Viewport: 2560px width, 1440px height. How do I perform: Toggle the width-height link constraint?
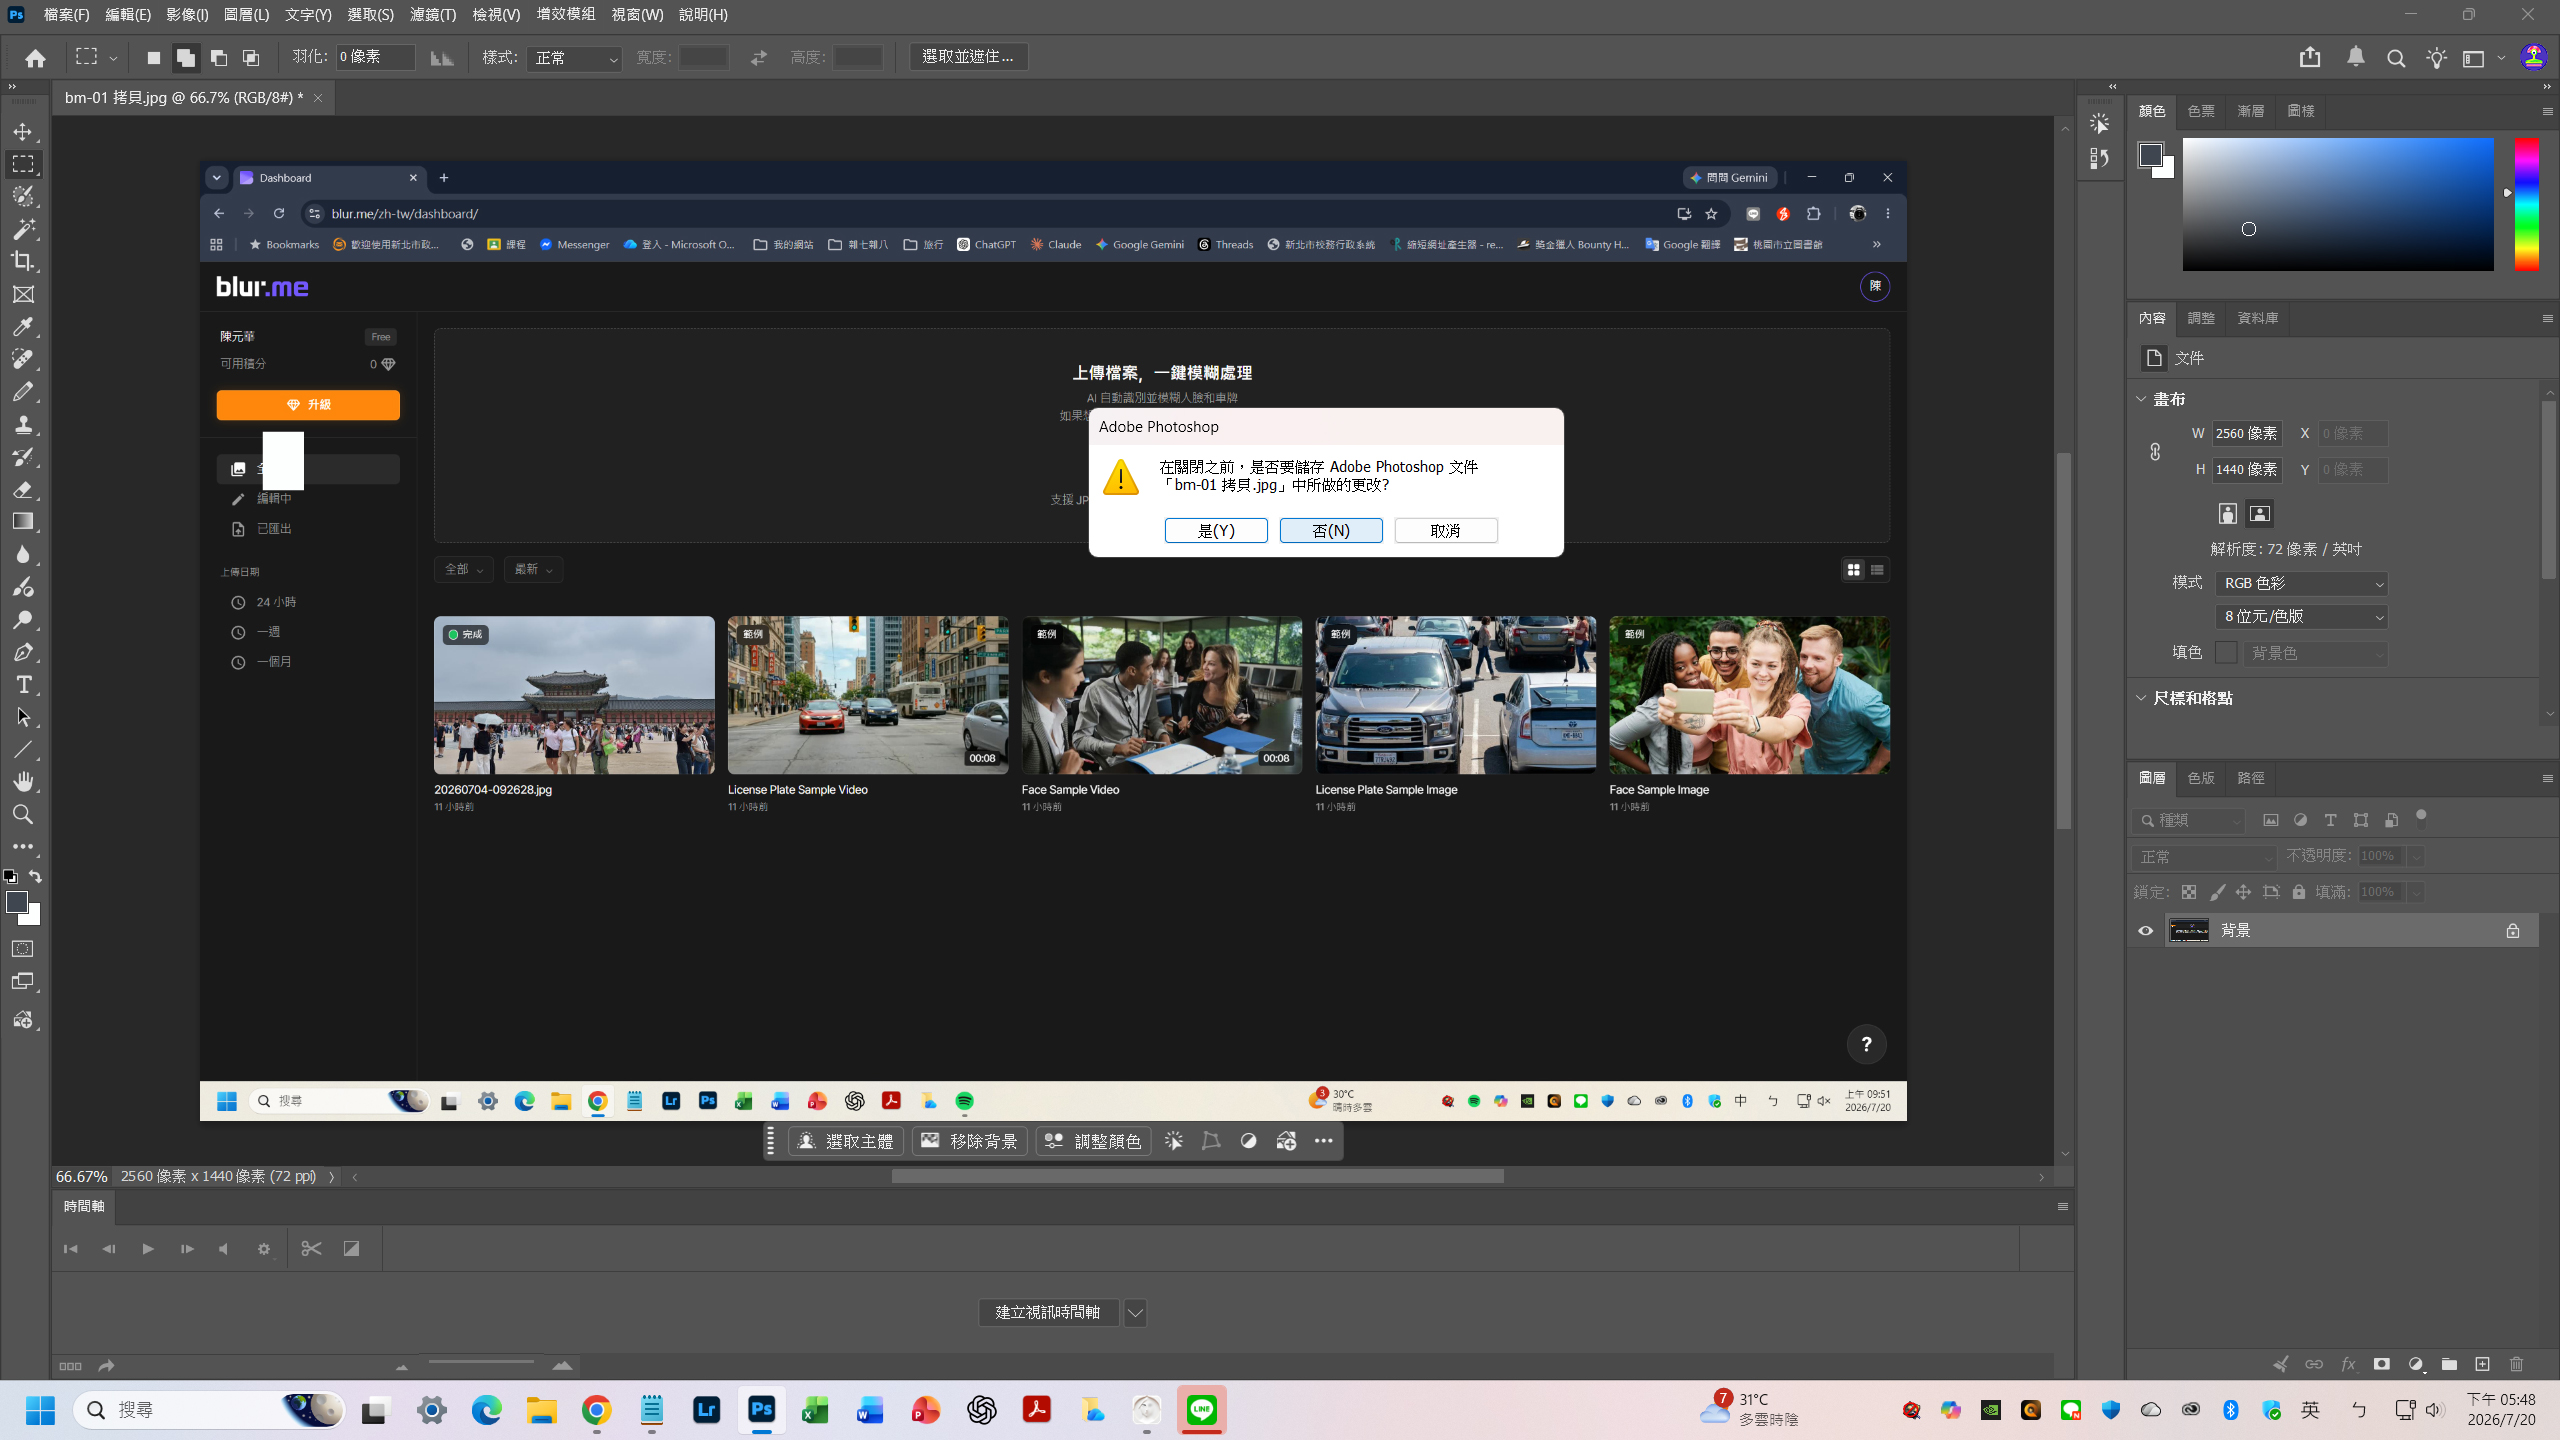(x=2155, y=452)
